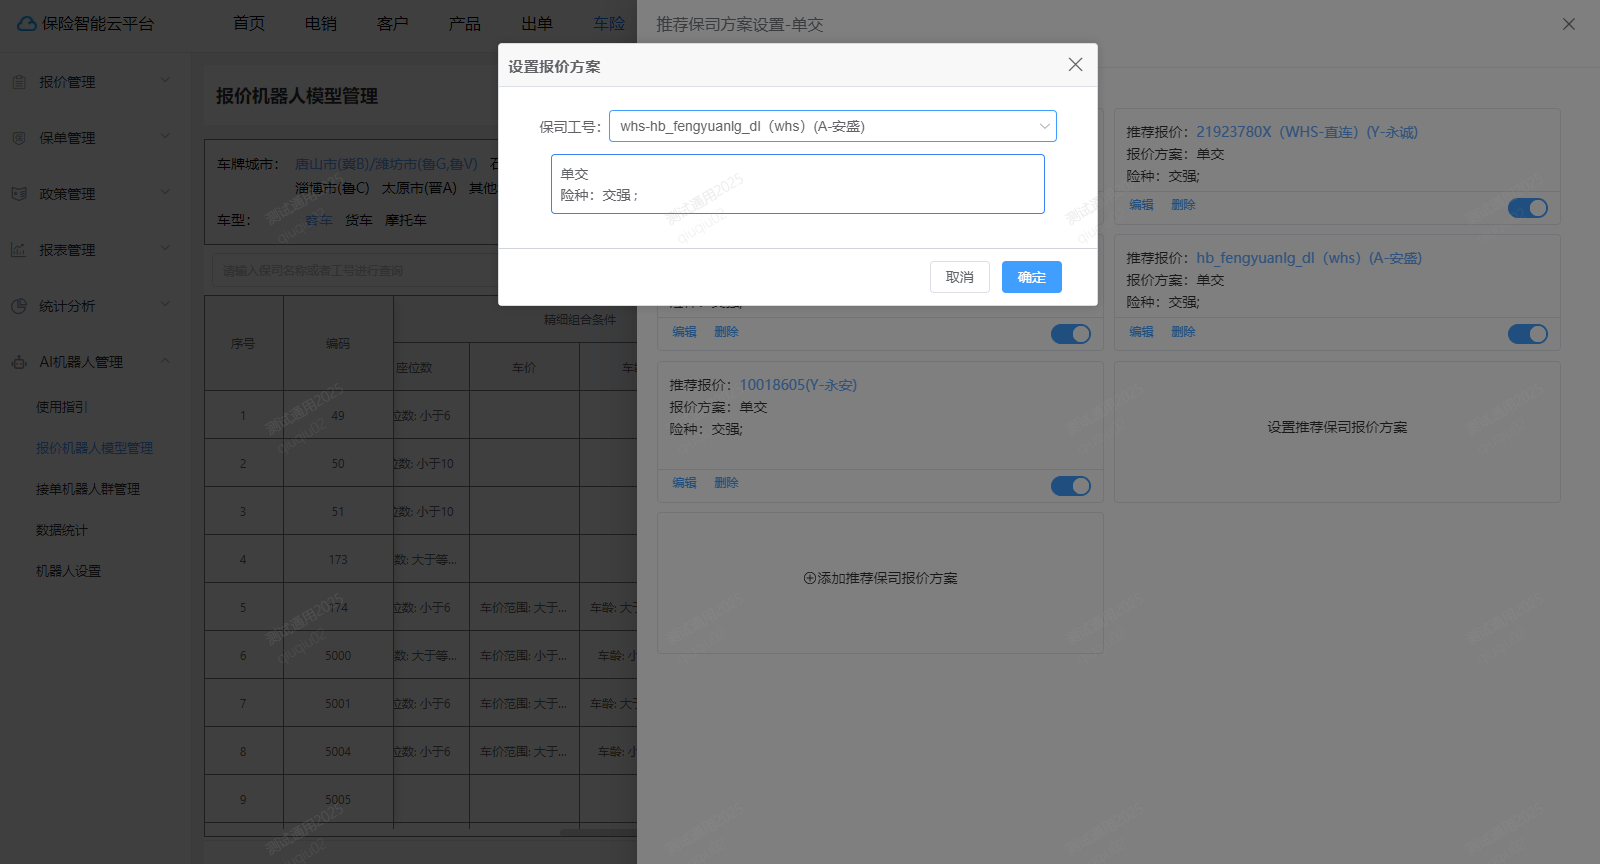Click the 统计分析 sidebar icon
Image resolution: width=1600 pixels, height=864 pixels.
[x=19, y=306]
